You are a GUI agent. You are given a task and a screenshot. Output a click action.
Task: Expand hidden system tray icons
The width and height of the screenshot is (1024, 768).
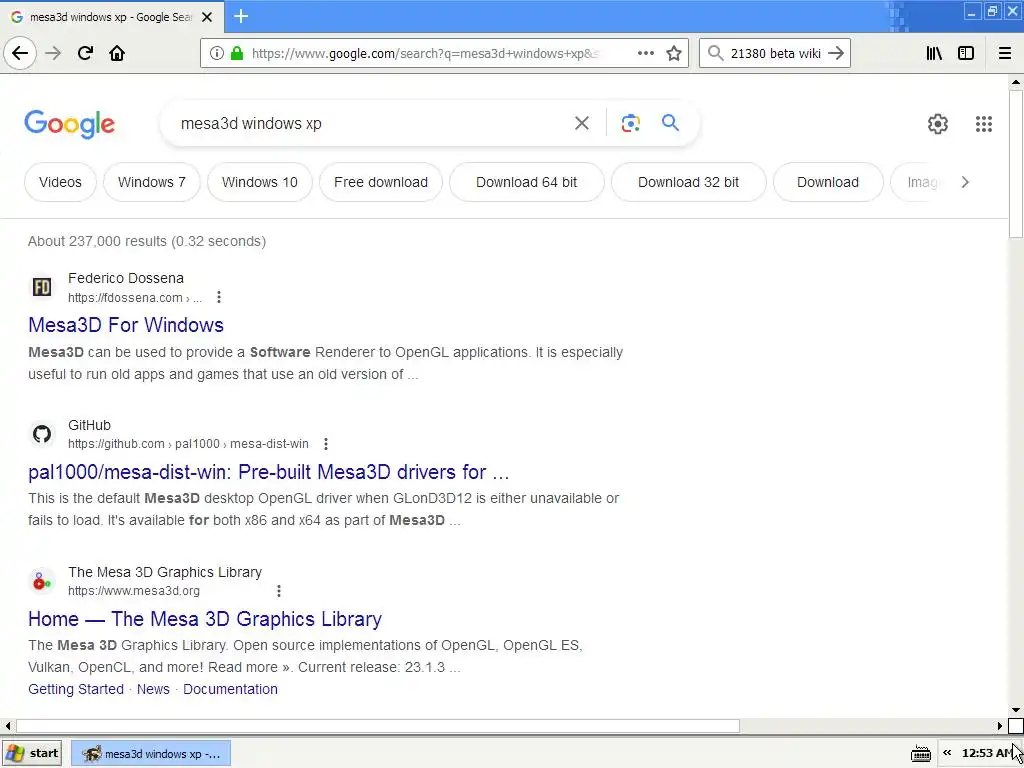(946, 753)
